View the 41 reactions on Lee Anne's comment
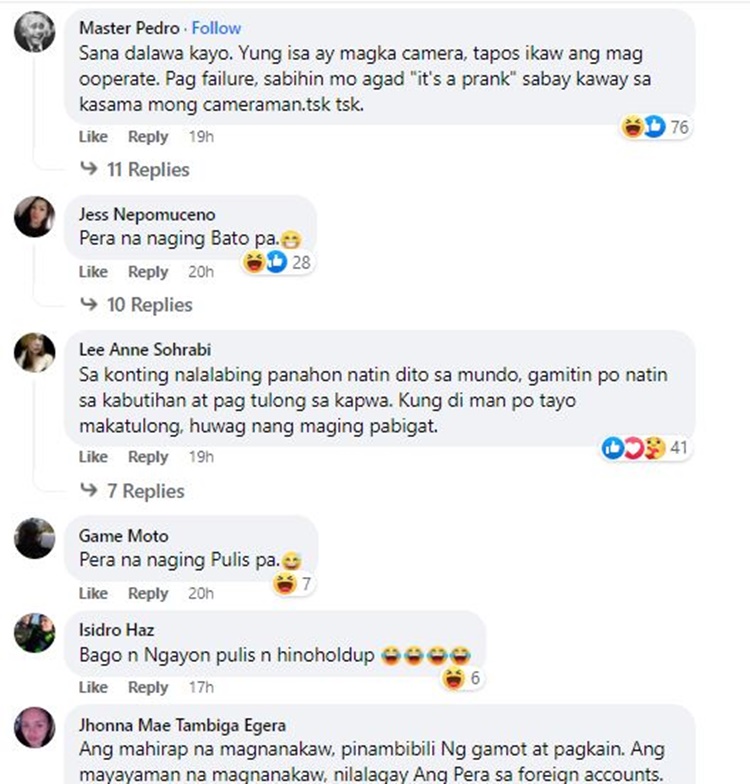 tap(646, 448)
